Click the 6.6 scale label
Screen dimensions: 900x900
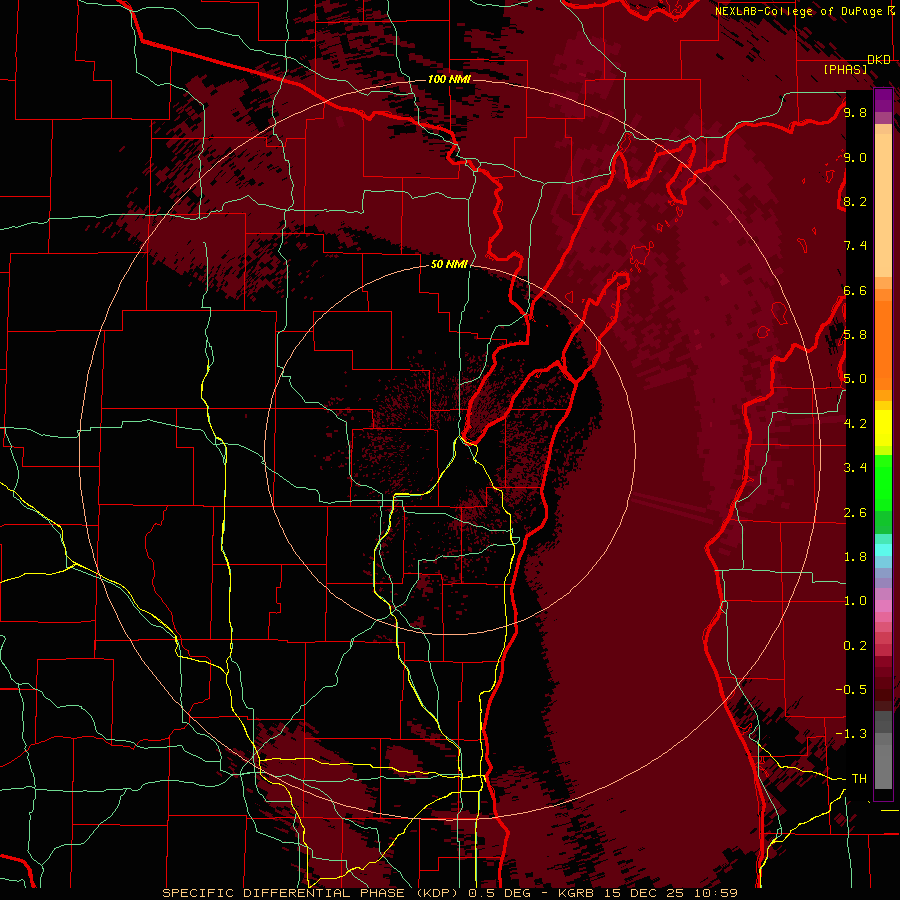coord(855,290)
